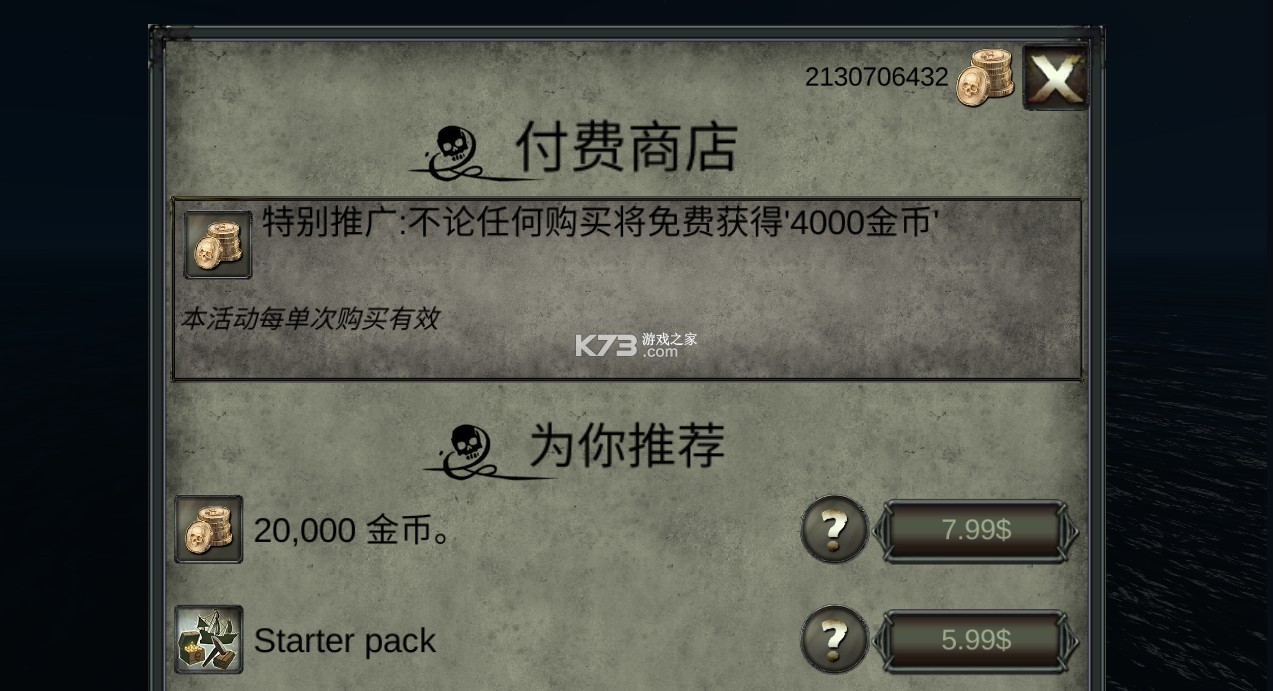Close the paid shop with the X button
1273x691 pixels.
click(x=1055, y=77)
